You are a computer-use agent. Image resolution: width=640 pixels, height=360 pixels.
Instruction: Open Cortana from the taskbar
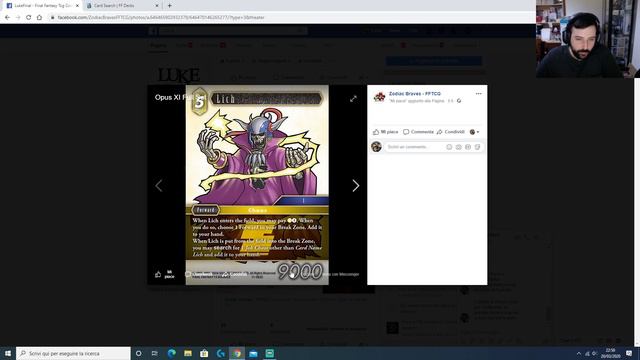click(x=138, y=353)
